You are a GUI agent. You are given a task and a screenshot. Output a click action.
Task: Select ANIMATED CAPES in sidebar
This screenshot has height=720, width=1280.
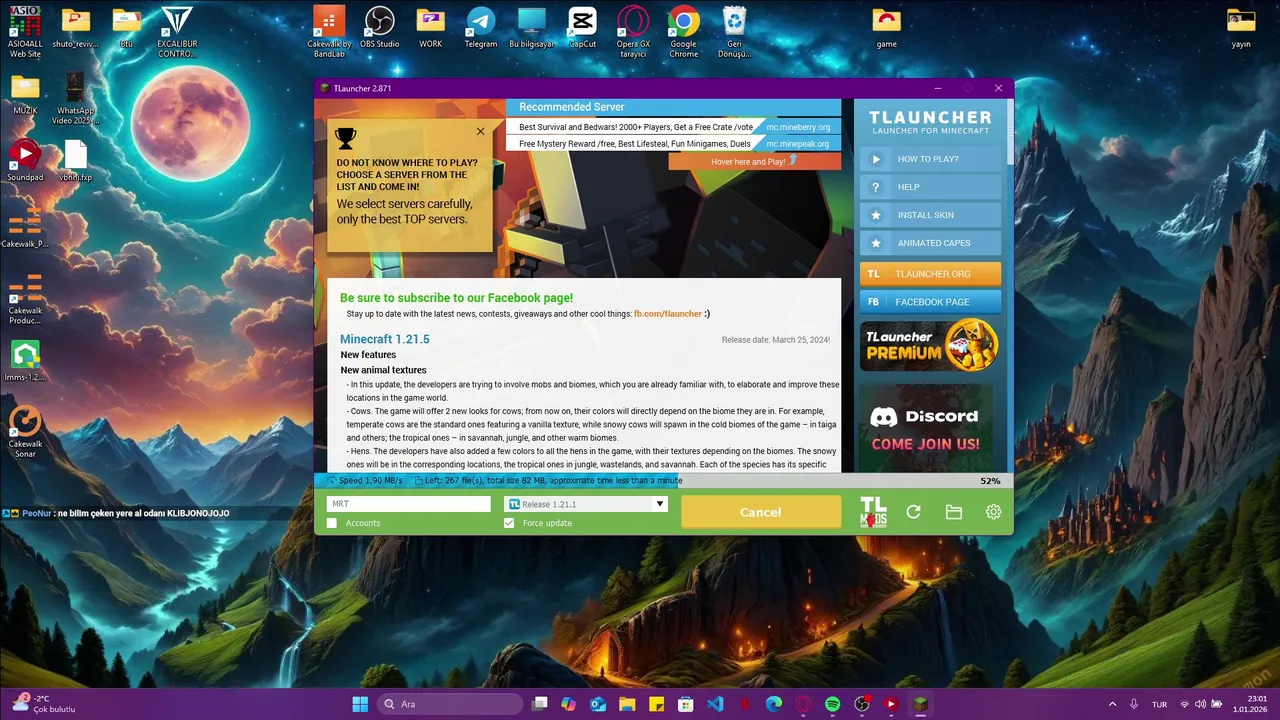(930, 243)
